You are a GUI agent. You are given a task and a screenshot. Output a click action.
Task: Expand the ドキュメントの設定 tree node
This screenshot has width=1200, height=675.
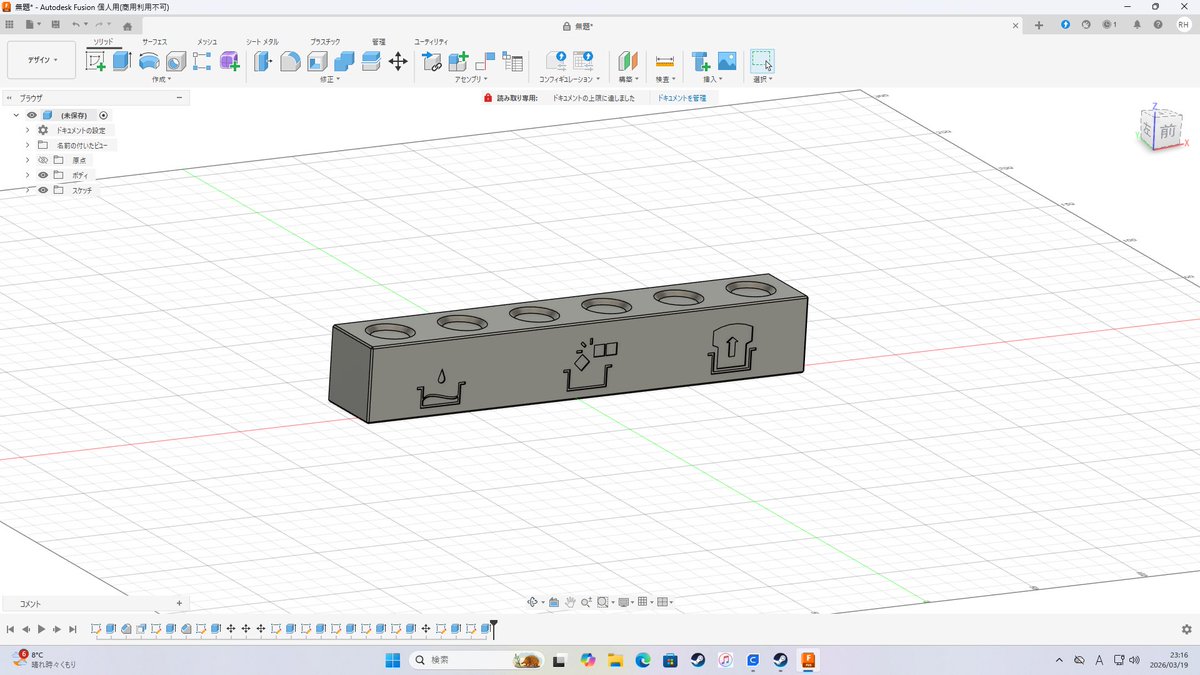coord(28,130)
